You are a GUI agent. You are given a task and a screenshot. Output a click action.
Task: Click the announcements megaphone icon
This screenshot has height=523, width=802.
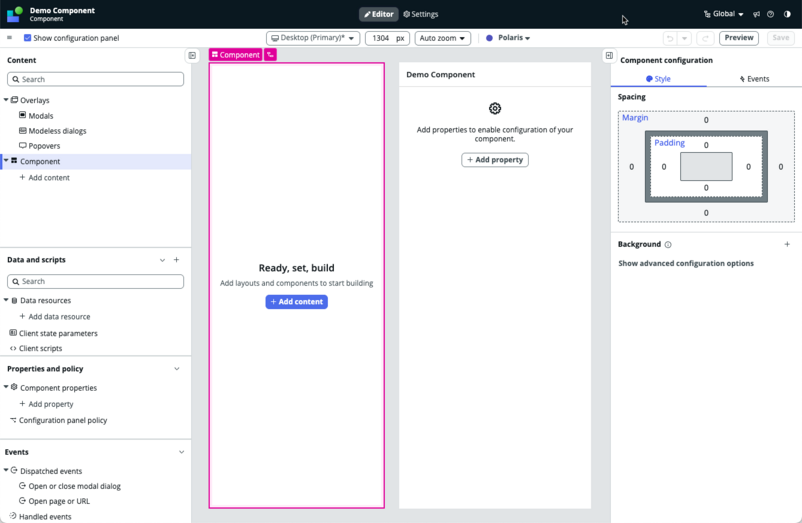point(756,14)
